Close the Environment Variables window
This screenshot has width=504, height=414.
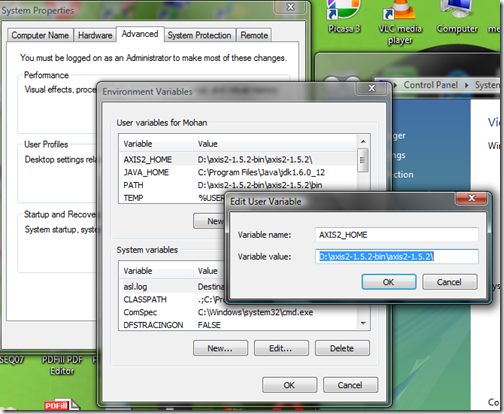coord(371,88)
